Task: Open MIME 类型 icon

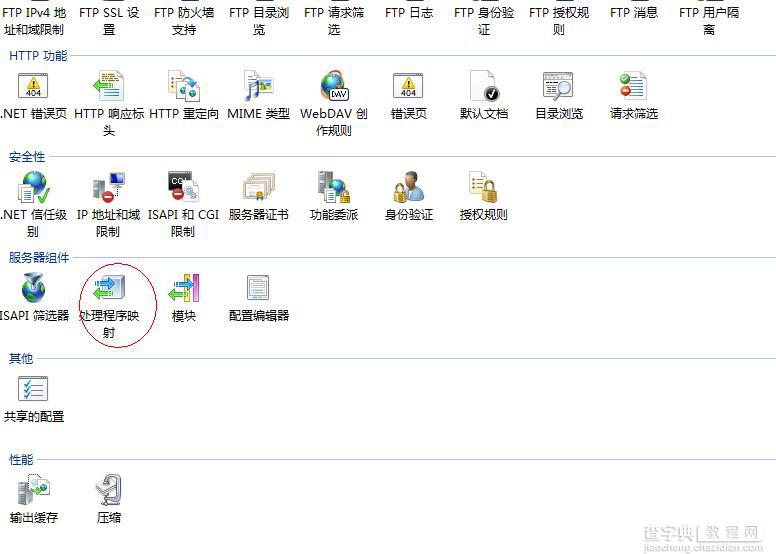Action: 258,86
